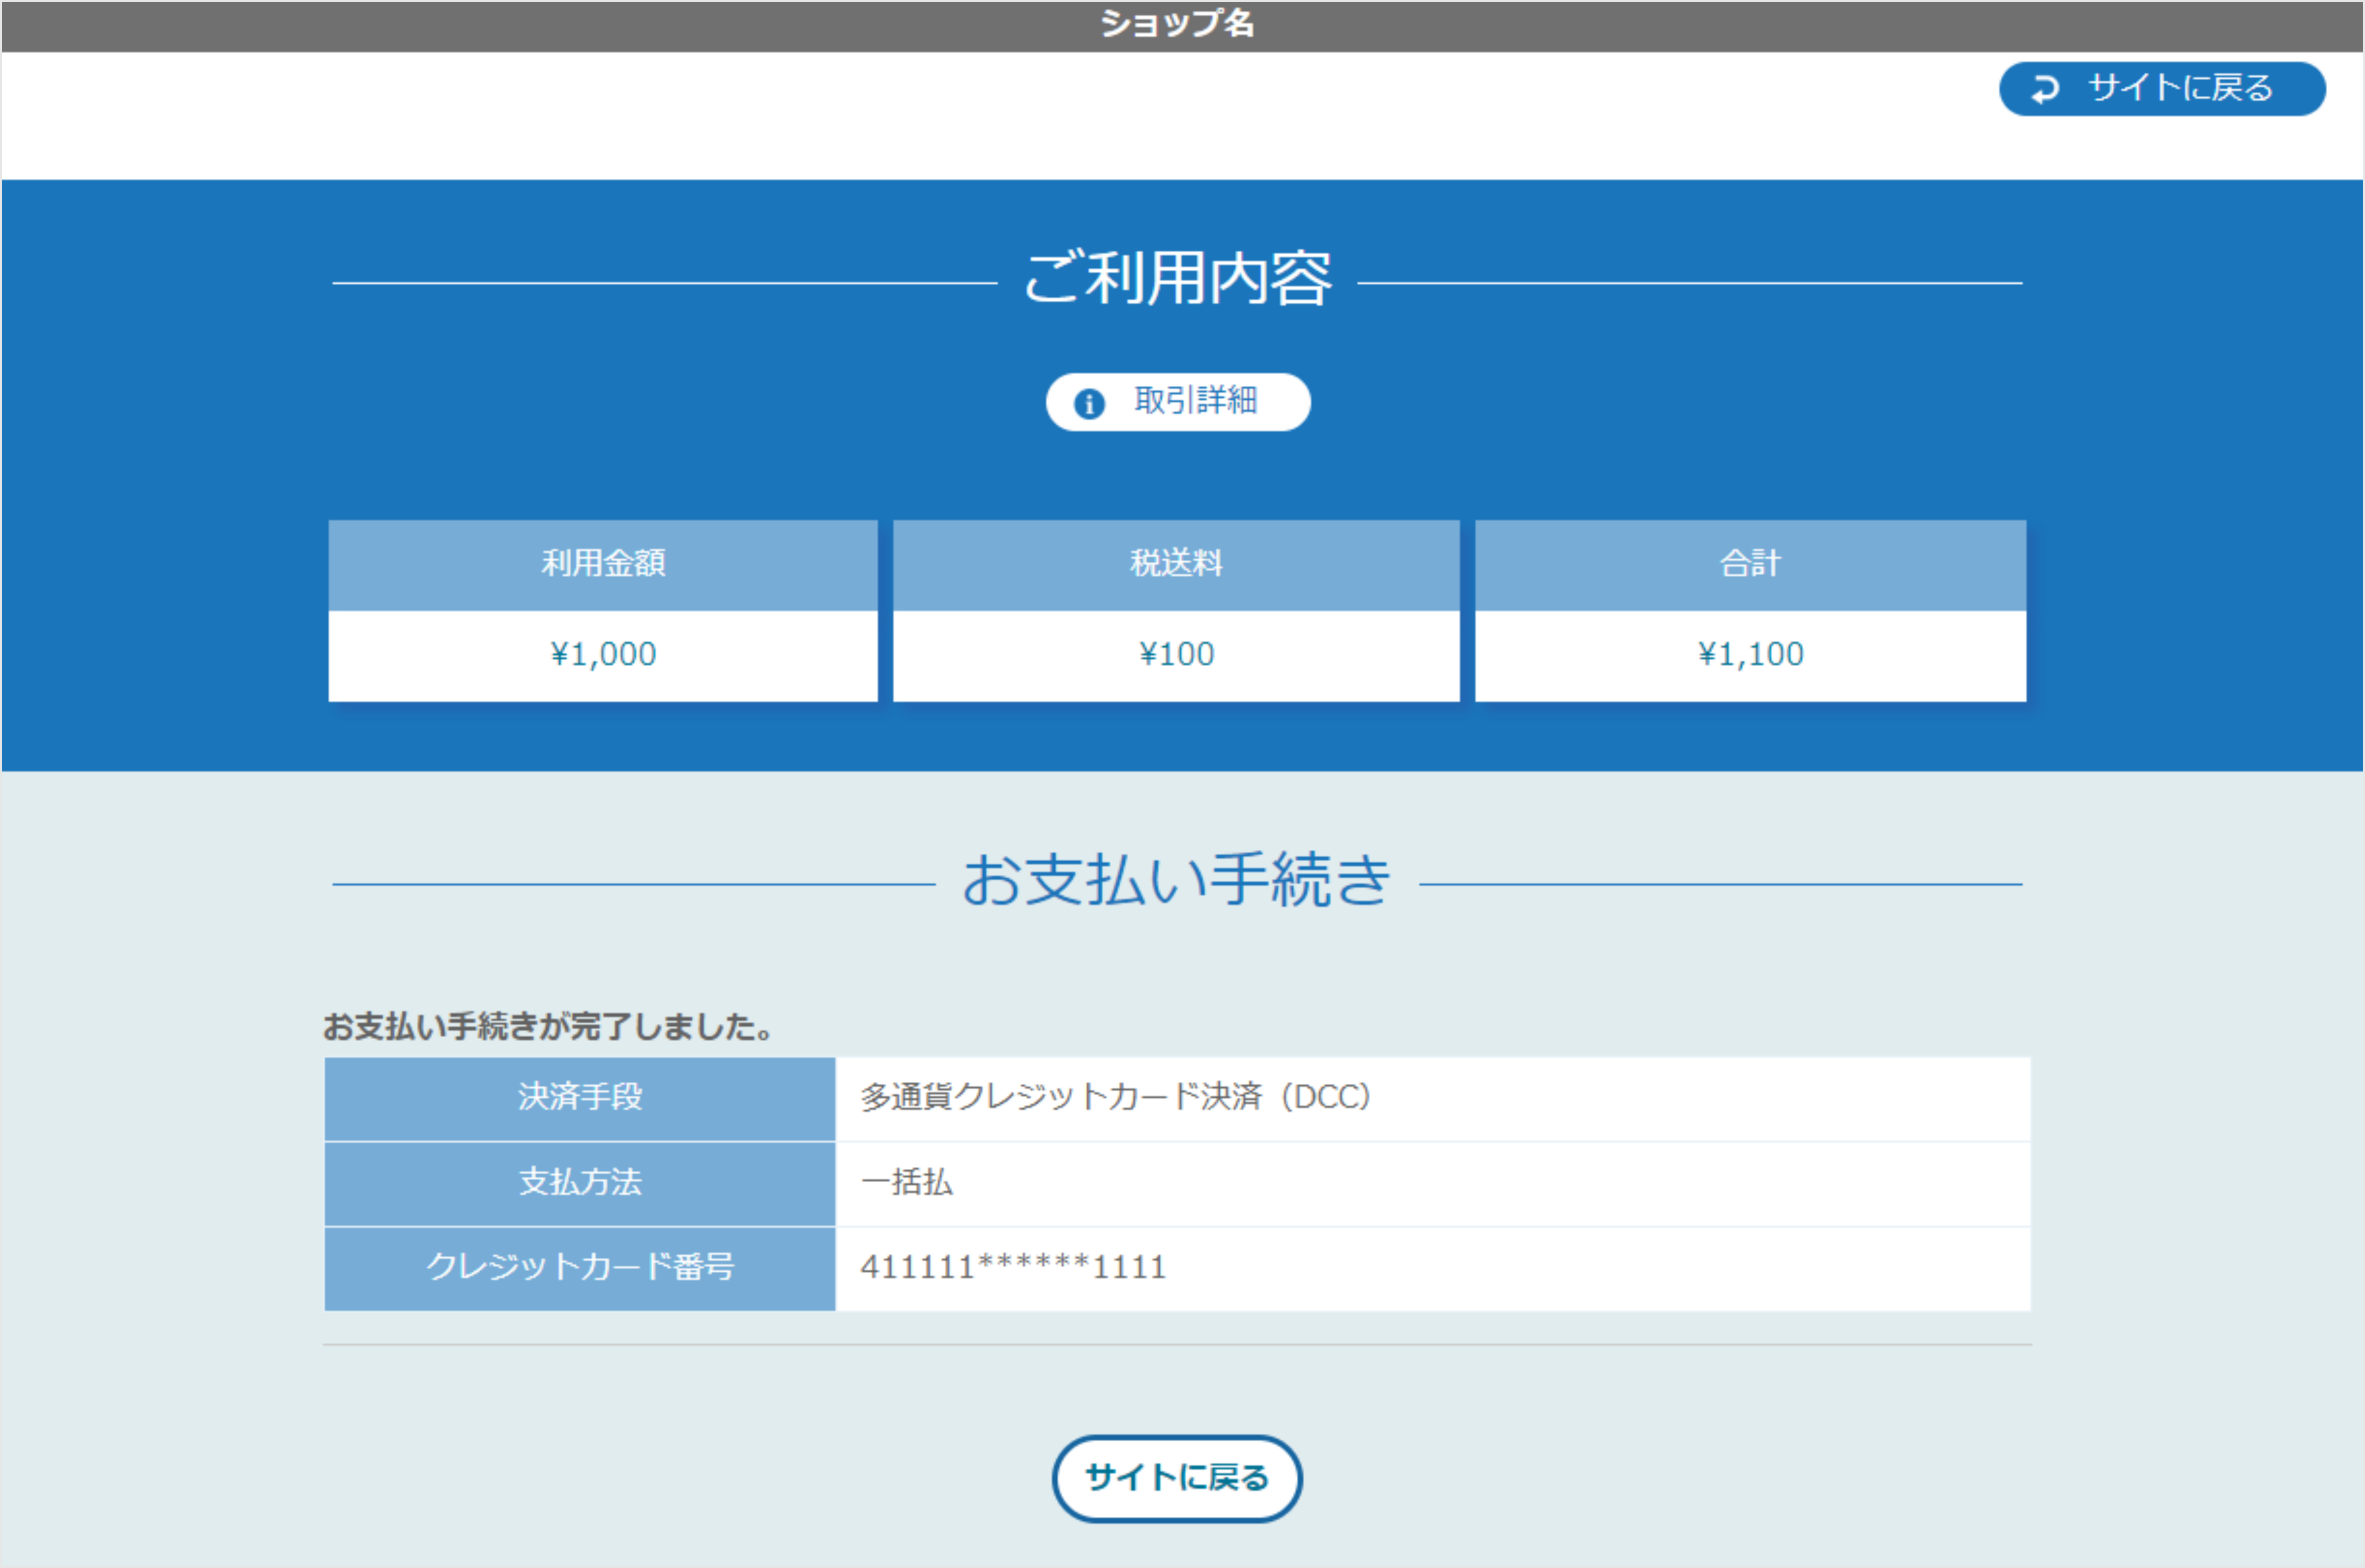Select the ¥1,100 total cell
Viewport: 2365px width, 1568px height.
[1749, 653]
